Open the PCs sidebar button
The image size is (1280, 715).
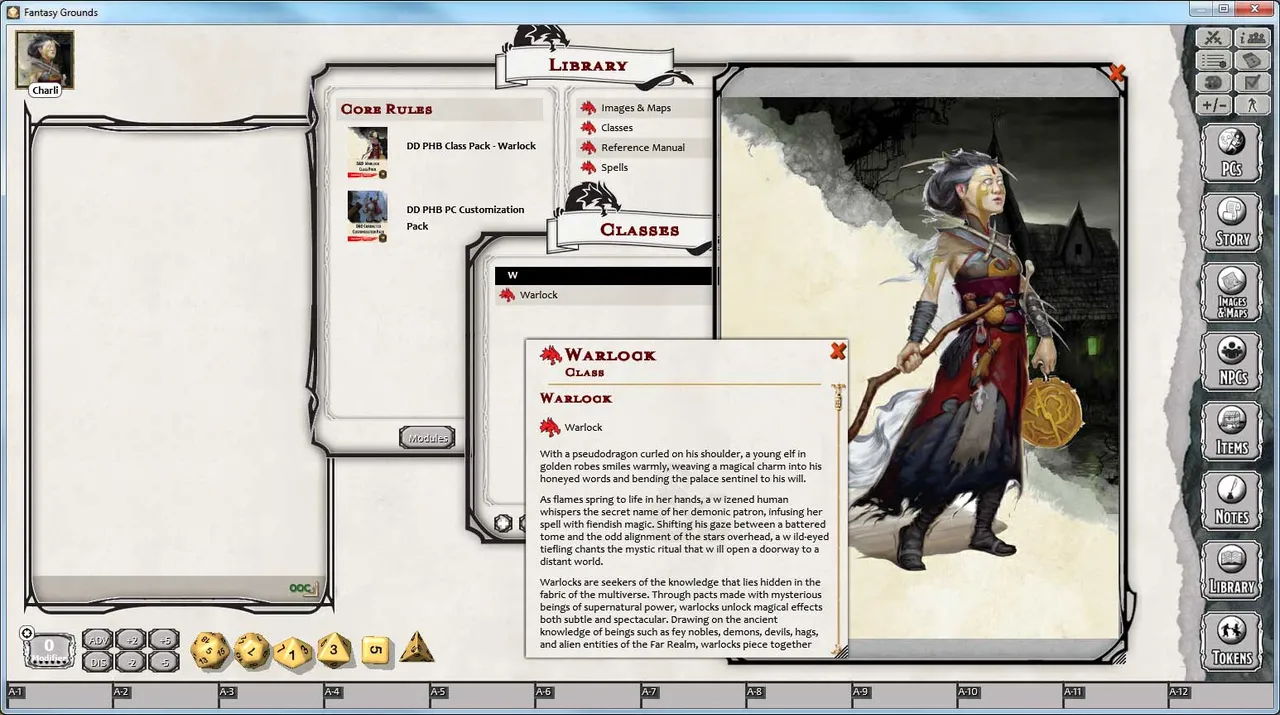[1232, 152]
